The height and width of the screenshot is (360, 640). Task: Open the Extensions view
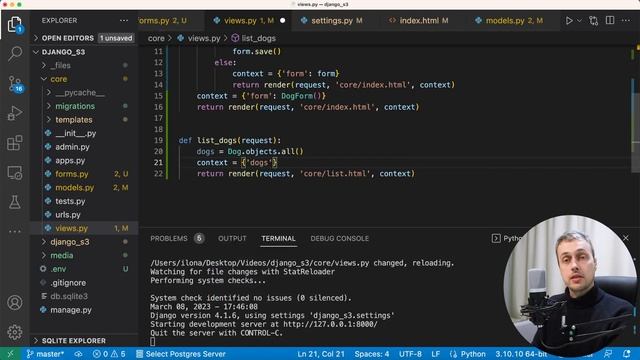[x=15, y=143]
